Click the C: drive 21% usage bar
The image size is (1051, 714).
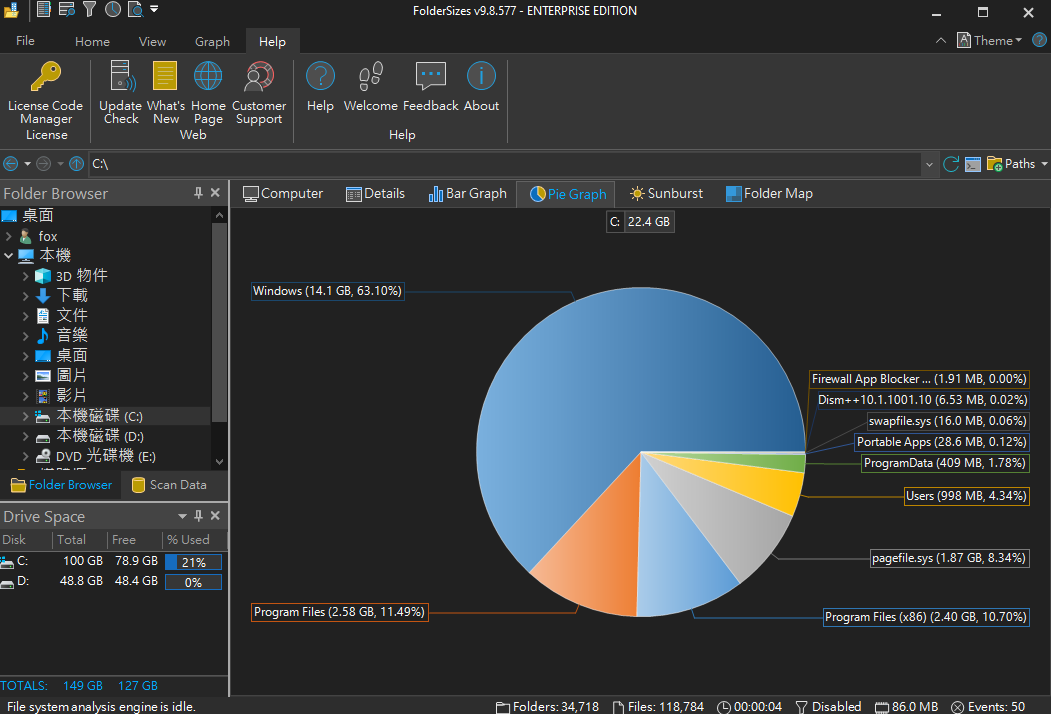pyautogui.click(x=193, y=562)
